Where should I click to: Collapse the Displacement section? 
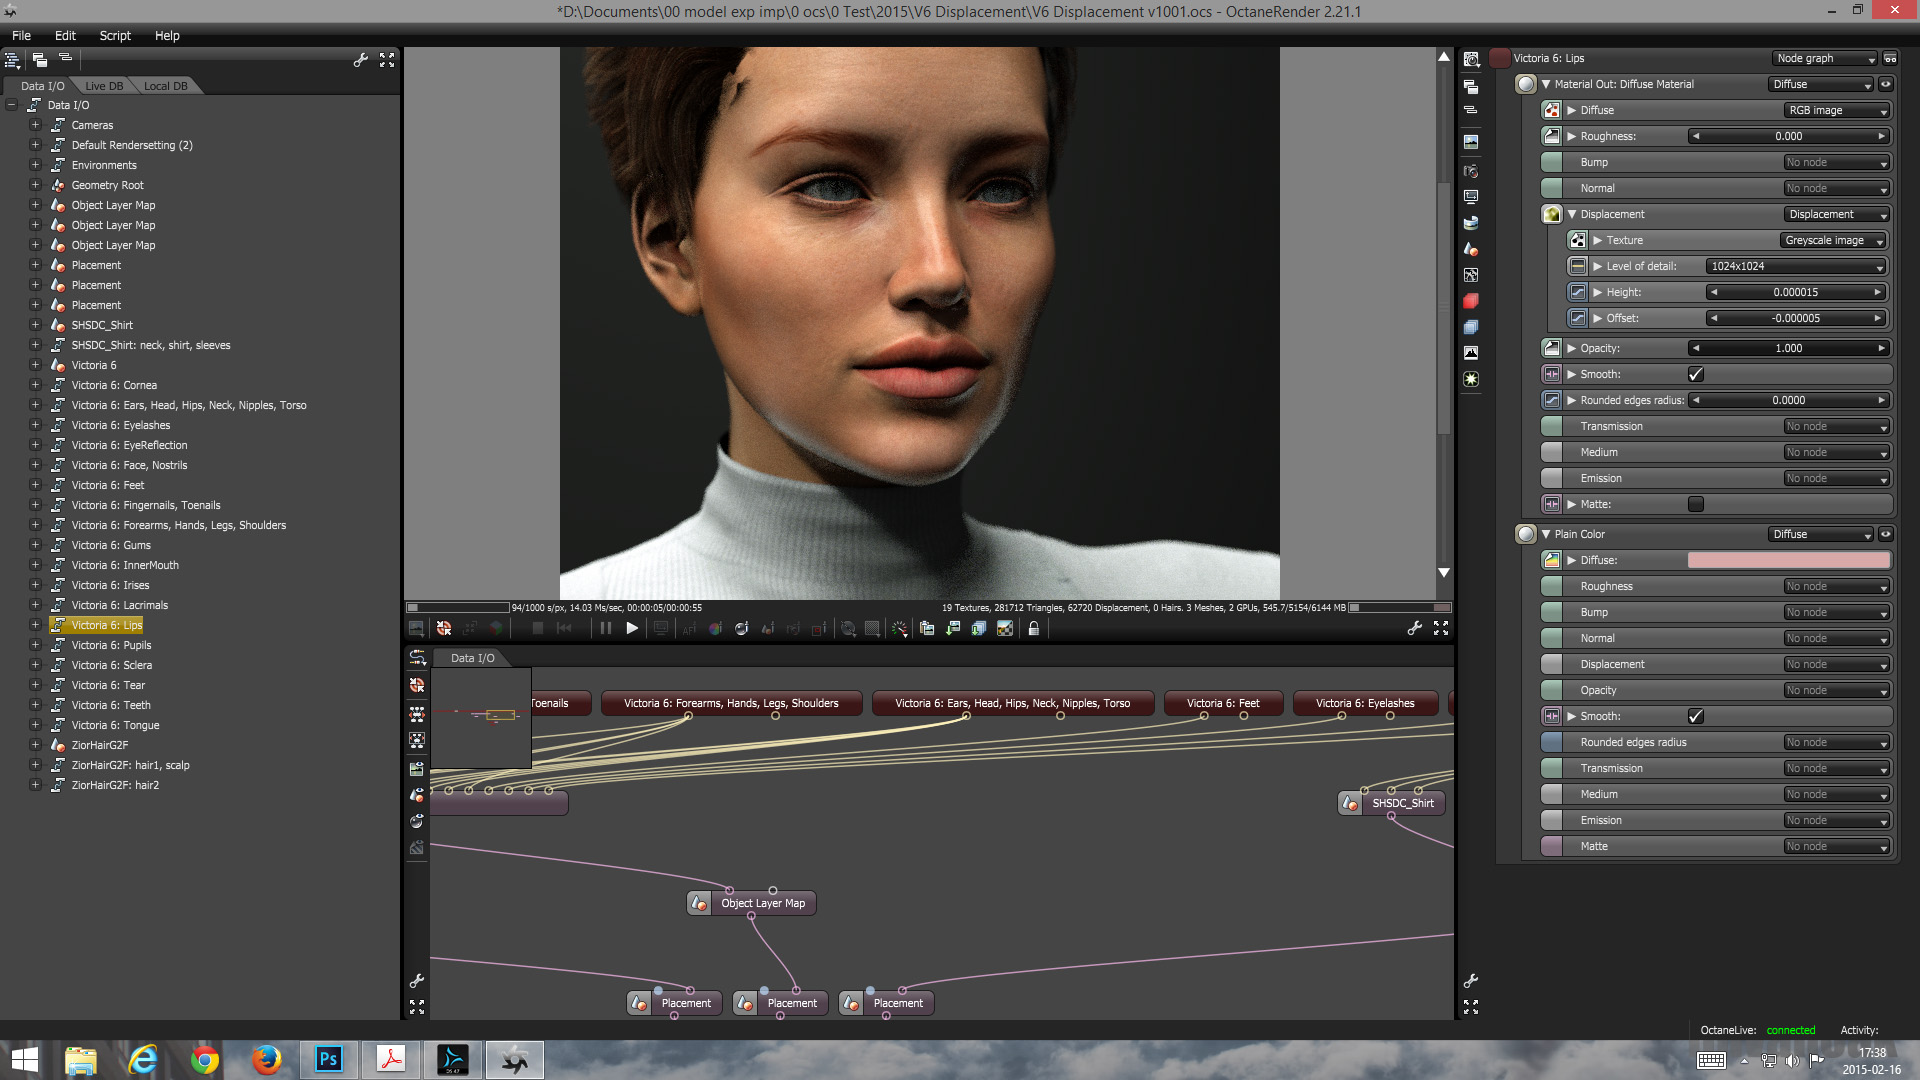[x=1572, y=214]
